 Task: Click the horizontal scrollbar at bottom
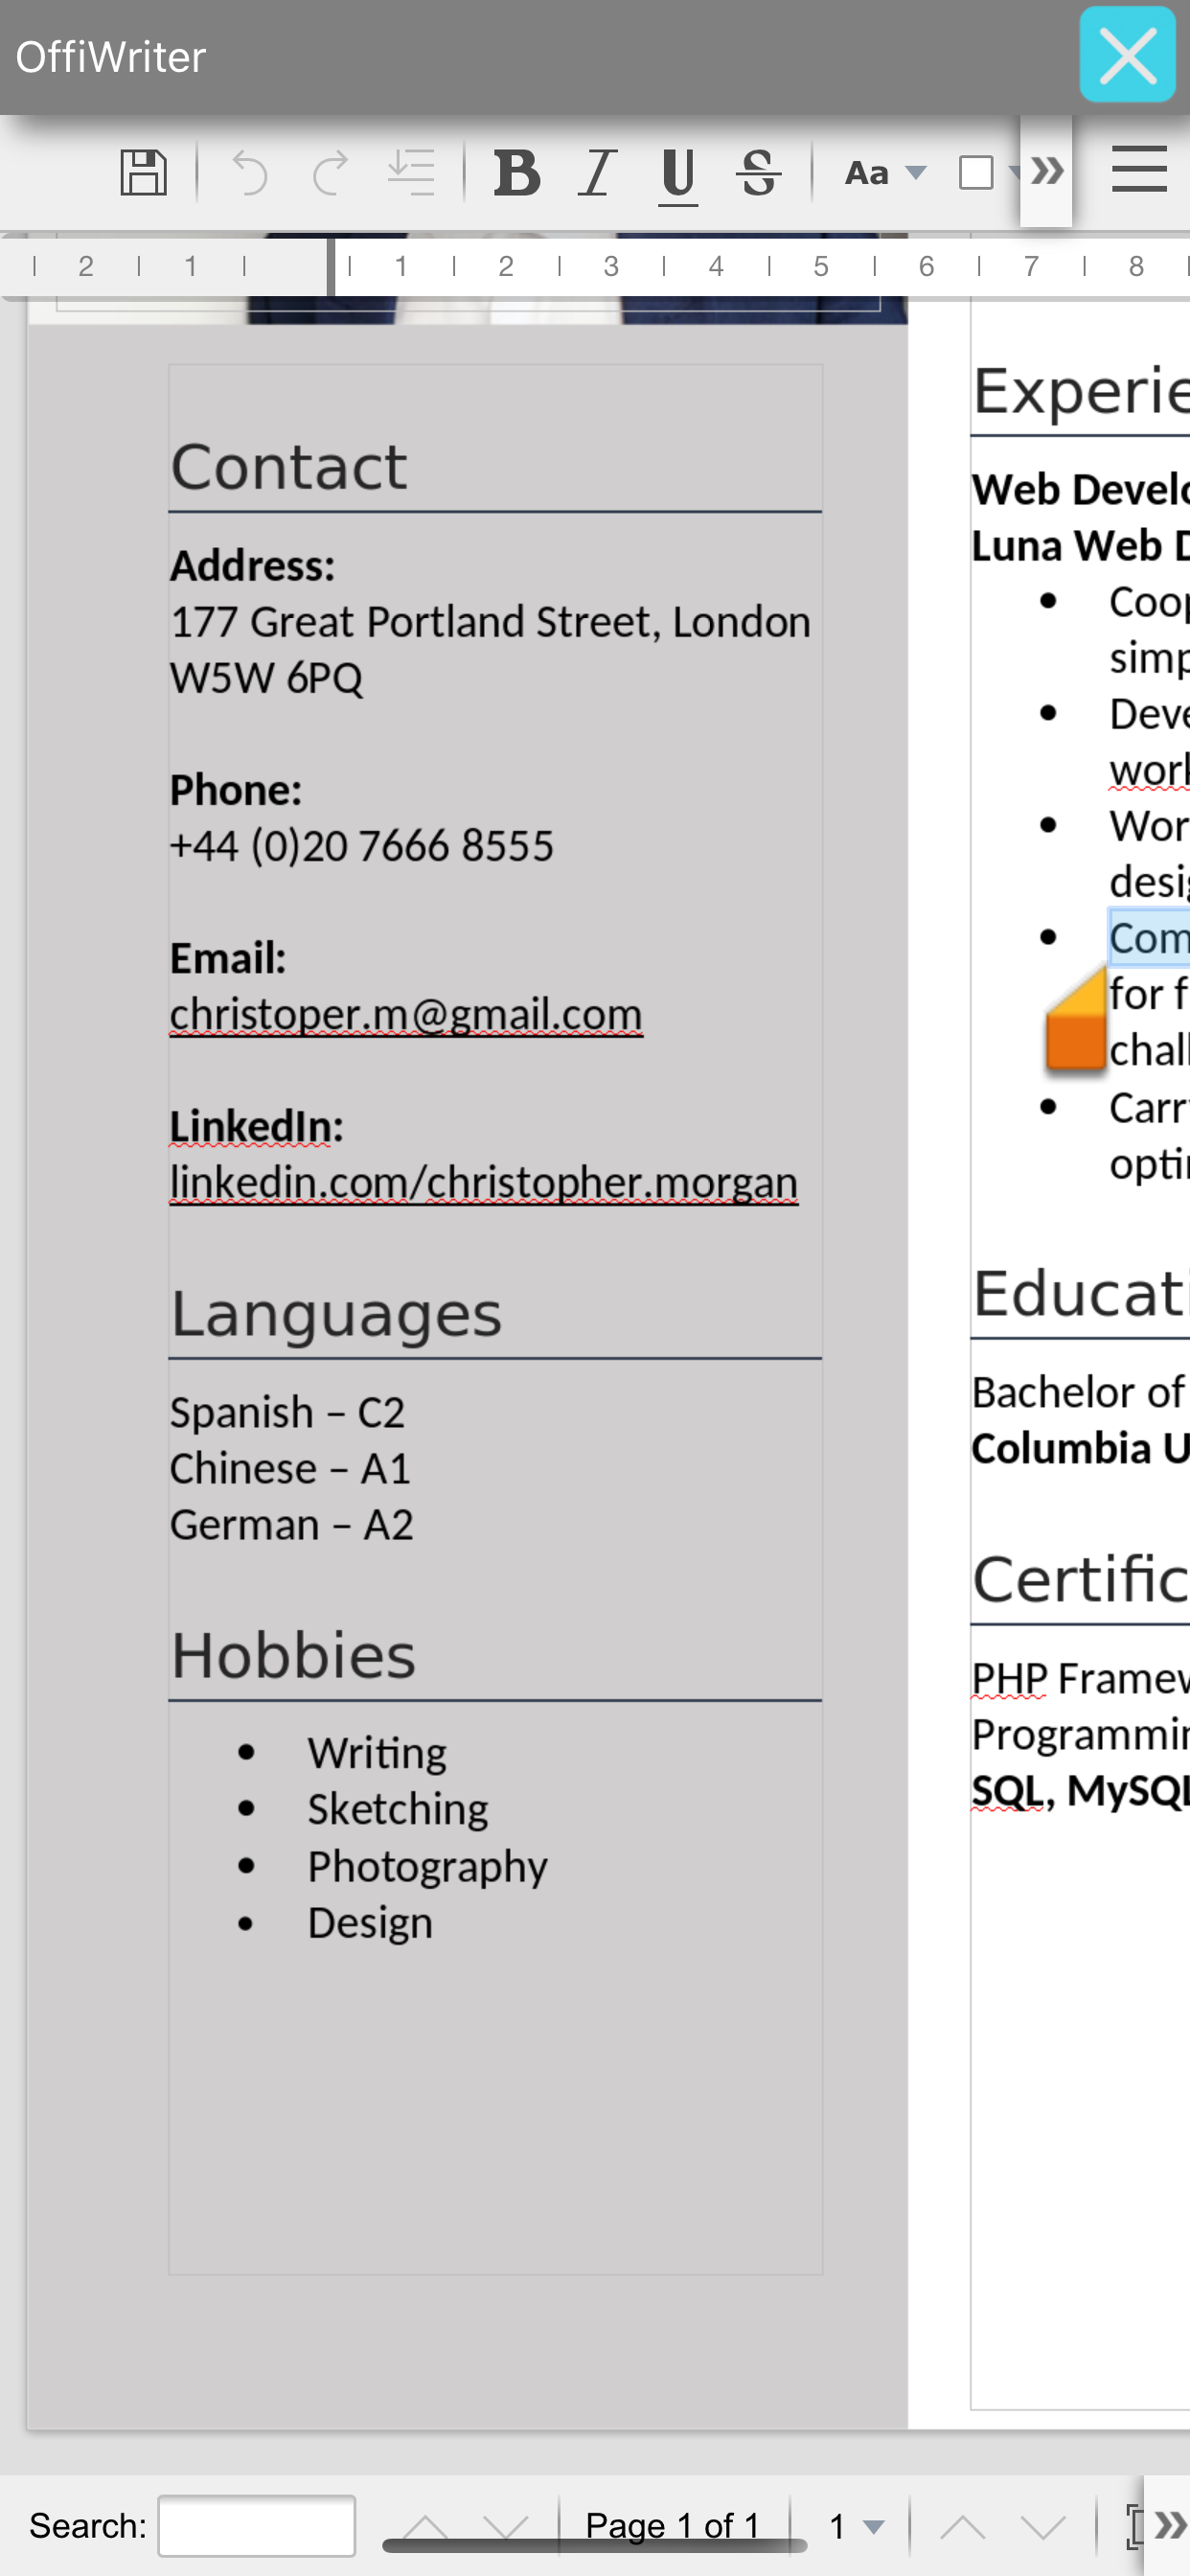(595, 2546)
